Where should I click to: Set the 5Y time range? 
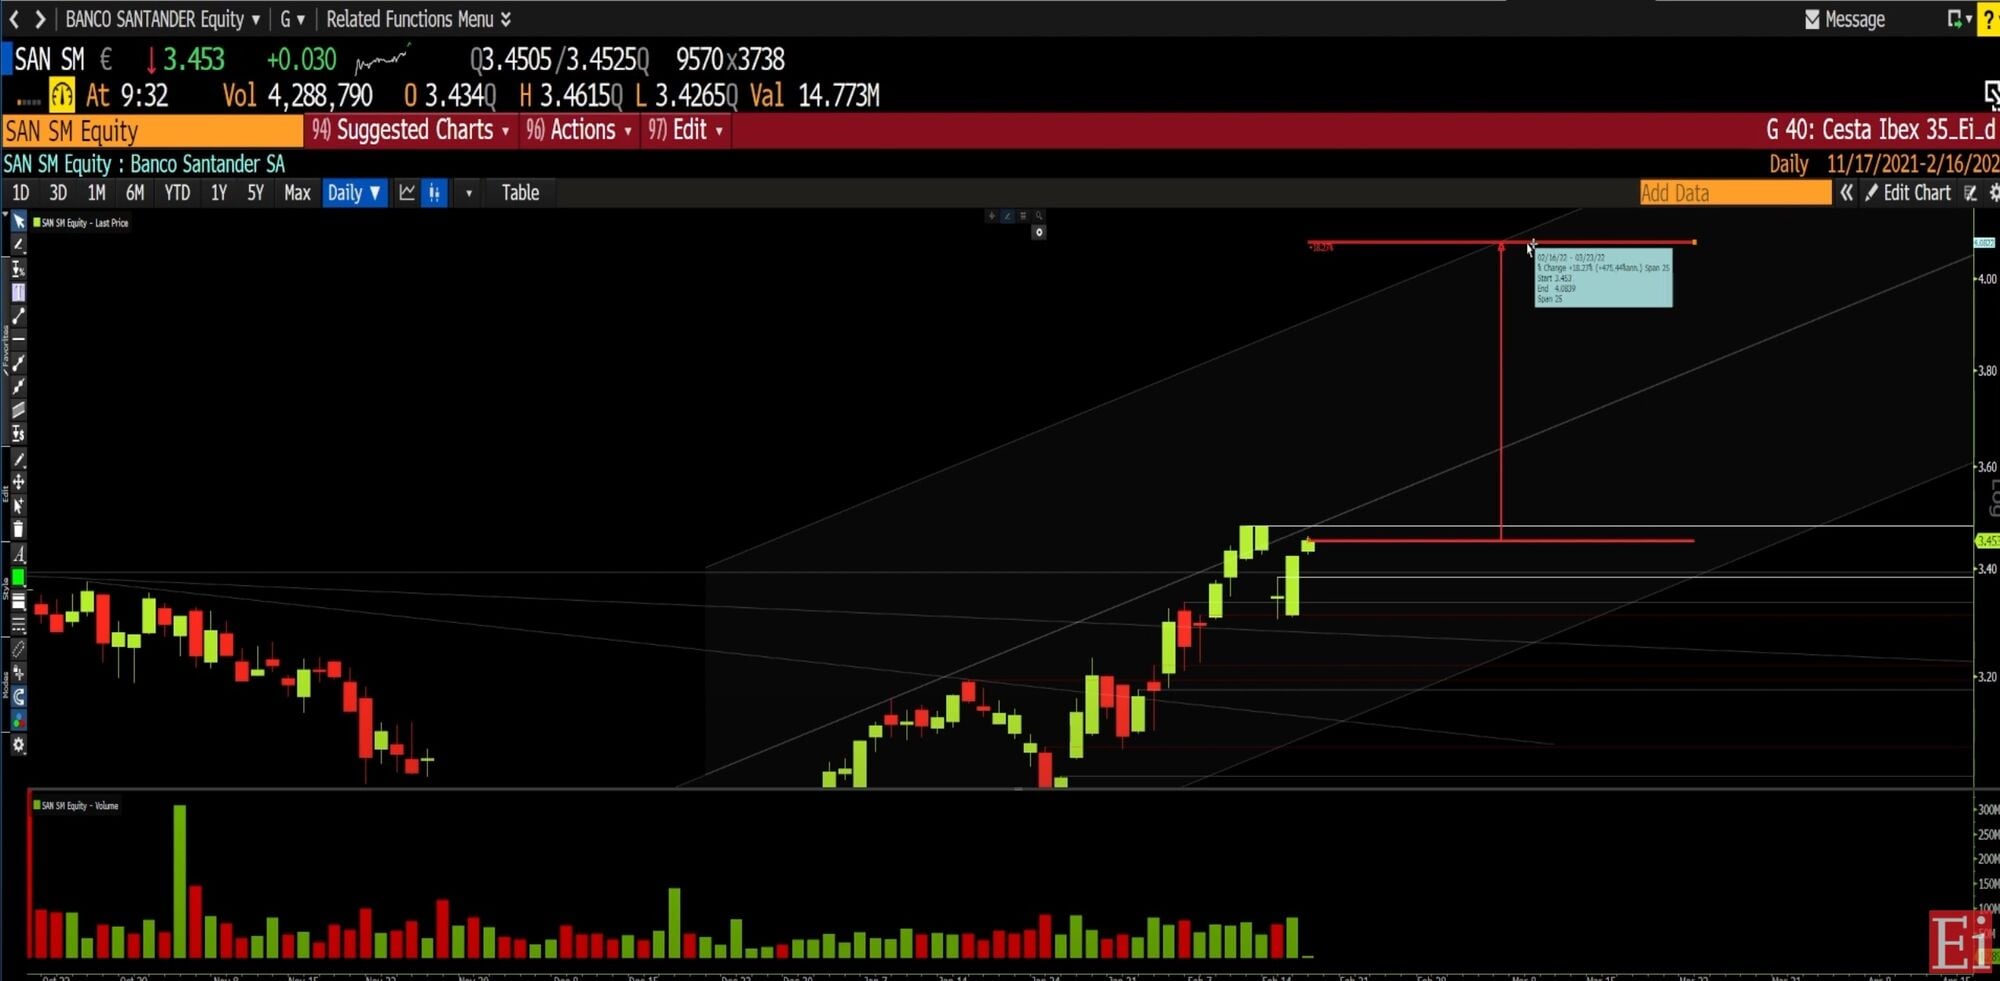coord(255,193)
